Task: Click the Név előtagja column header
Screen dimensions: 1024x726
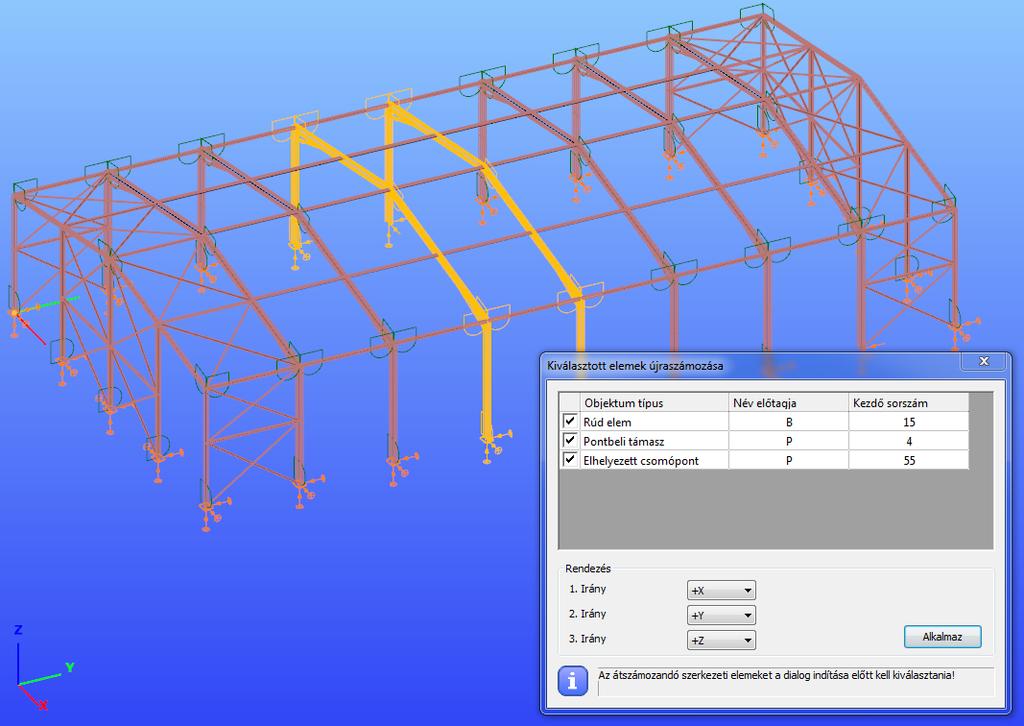Action: click(x=788, y=402)
